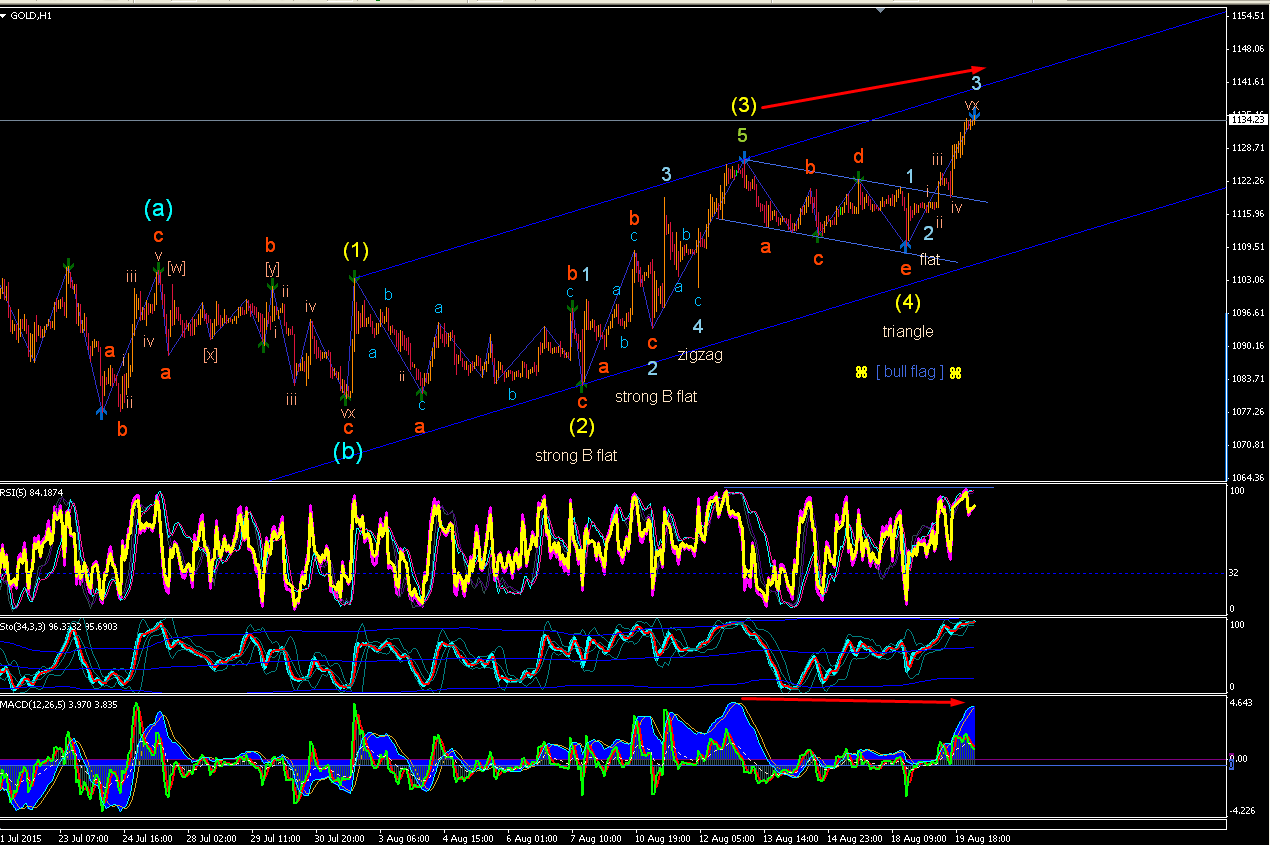1270x845 pixels.
Task: Click the yellow symbol right of bull flag
Action: click(x=955, y=372)
